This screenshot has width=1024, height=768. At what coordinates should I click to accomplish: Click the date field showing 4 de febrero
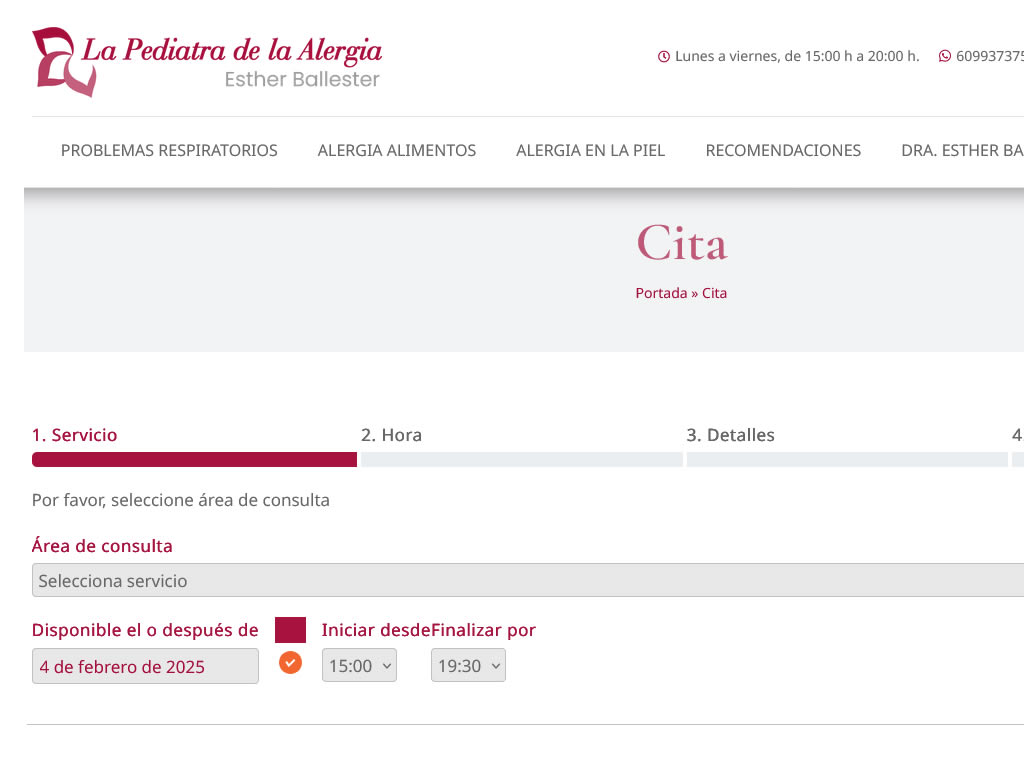(x=145, y=666)
